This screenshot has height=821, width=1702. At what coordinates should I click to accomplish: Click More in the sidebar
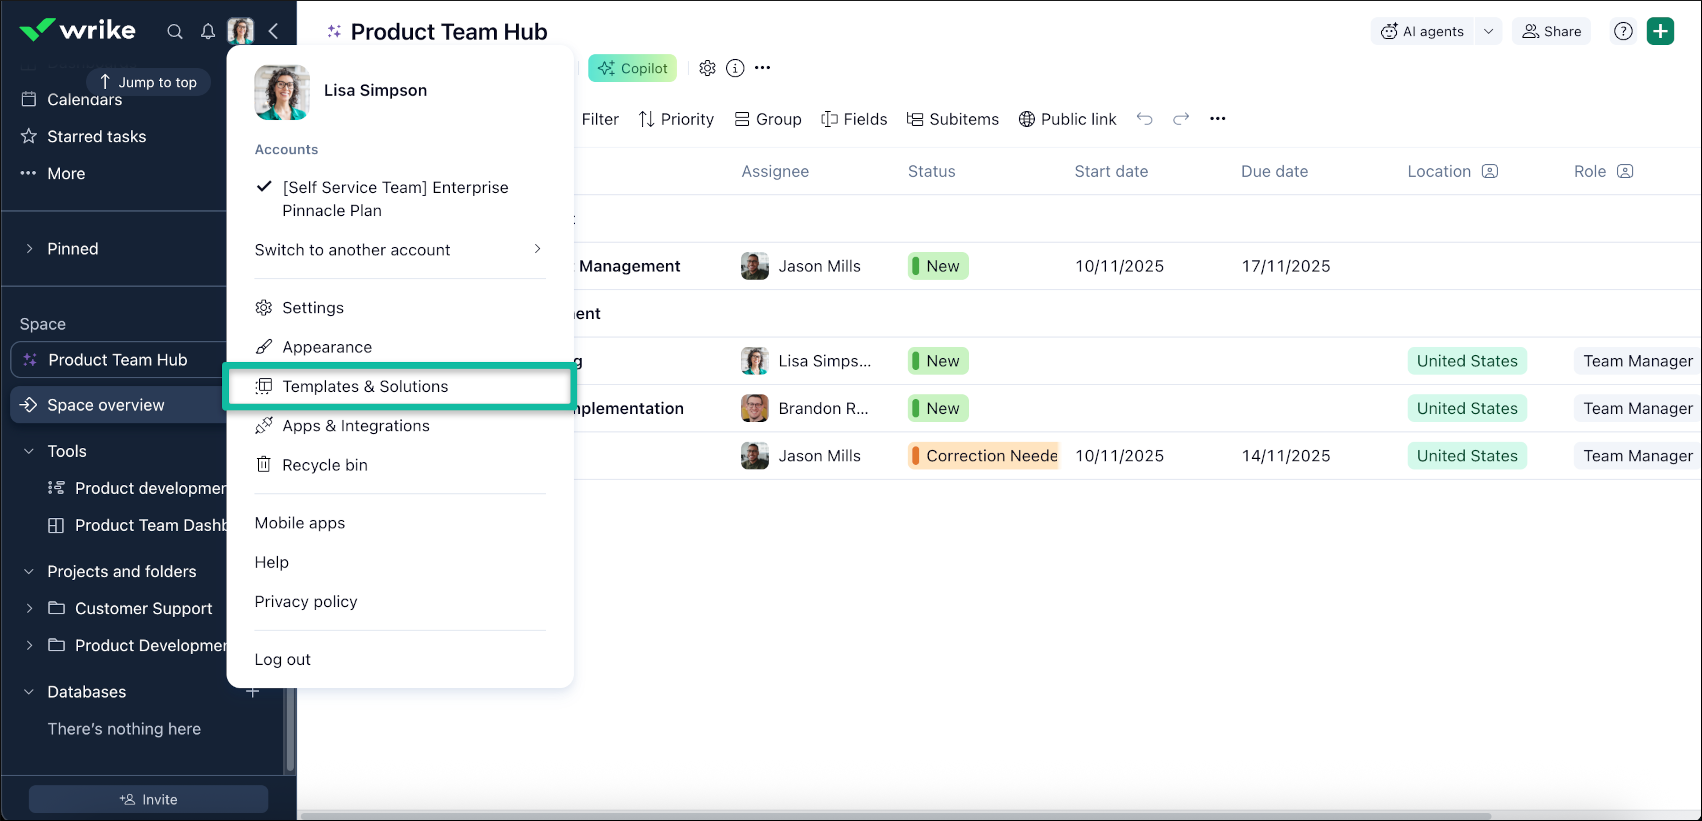pos(66,173)
